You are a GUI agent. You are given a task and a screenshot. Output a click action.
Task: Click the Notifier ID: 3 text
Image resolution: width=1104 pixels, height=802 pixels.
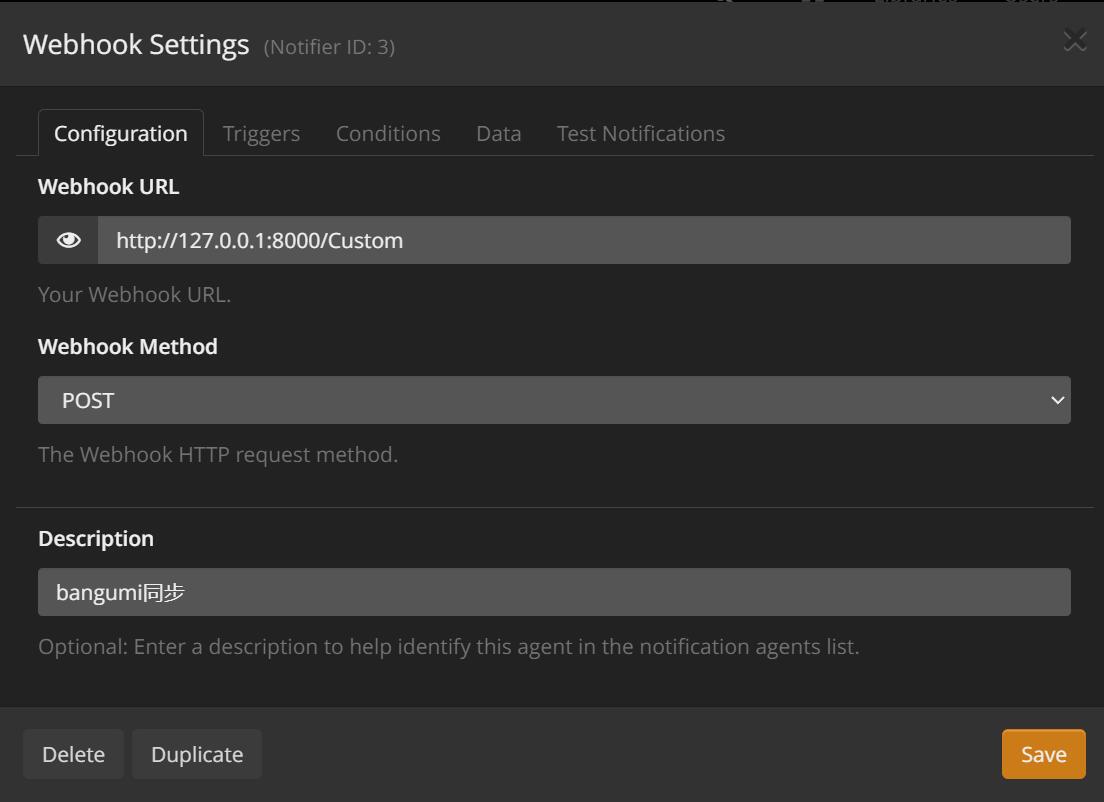pos(329,47)
